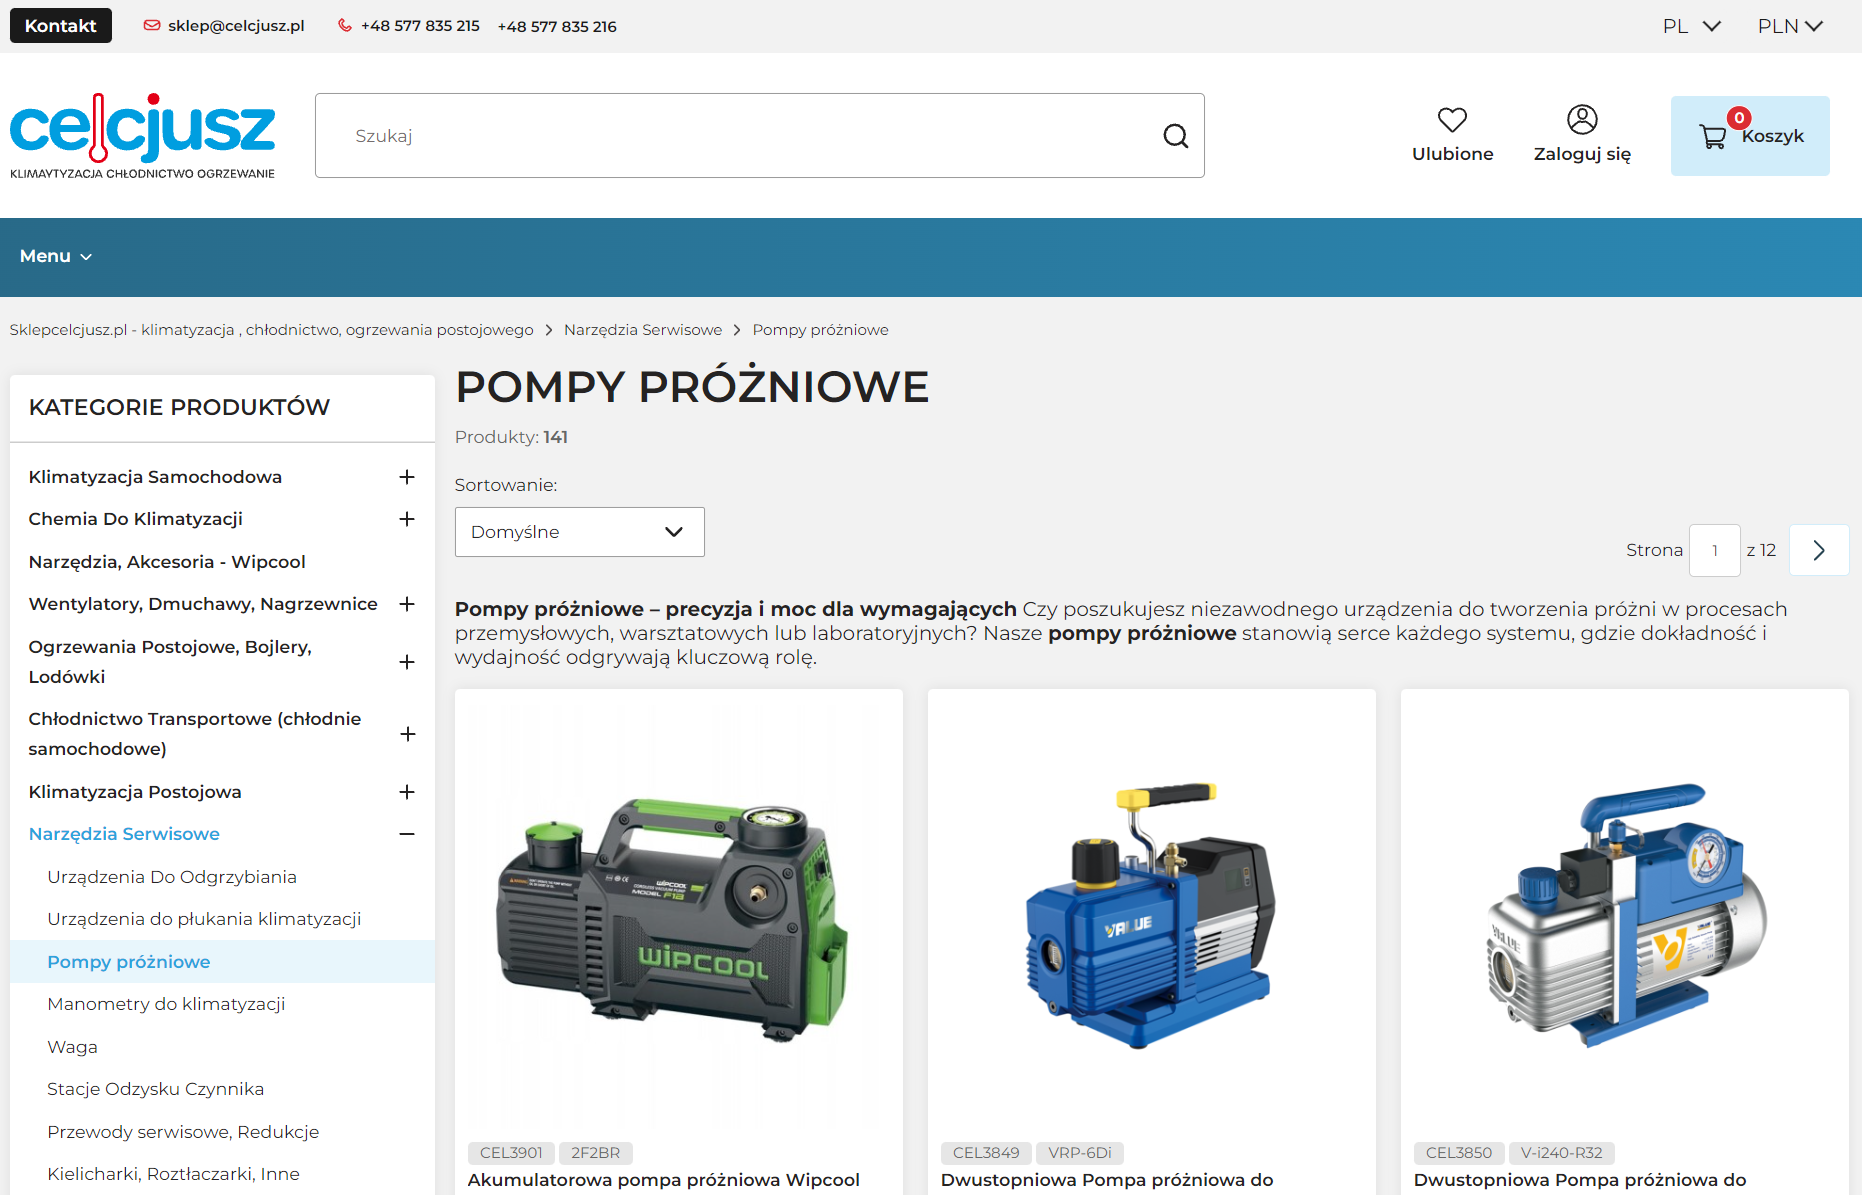Image resolution: width=1862 pixels, height=1195 pixels.
Task: Call the +48 577 835 216 number
Action: click(557, 27)
